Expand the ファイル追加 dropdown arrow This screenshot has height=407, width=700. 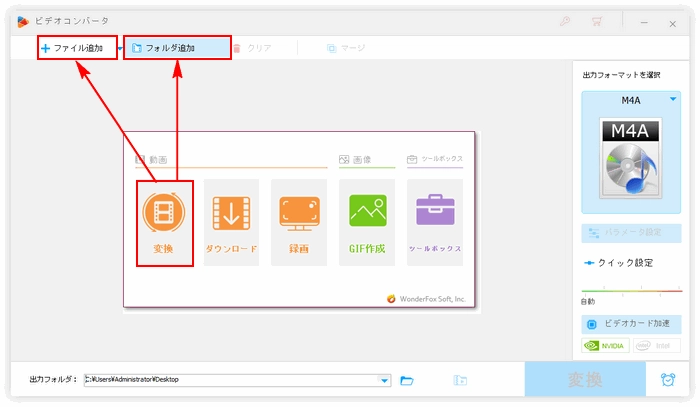tap(120, 48)
